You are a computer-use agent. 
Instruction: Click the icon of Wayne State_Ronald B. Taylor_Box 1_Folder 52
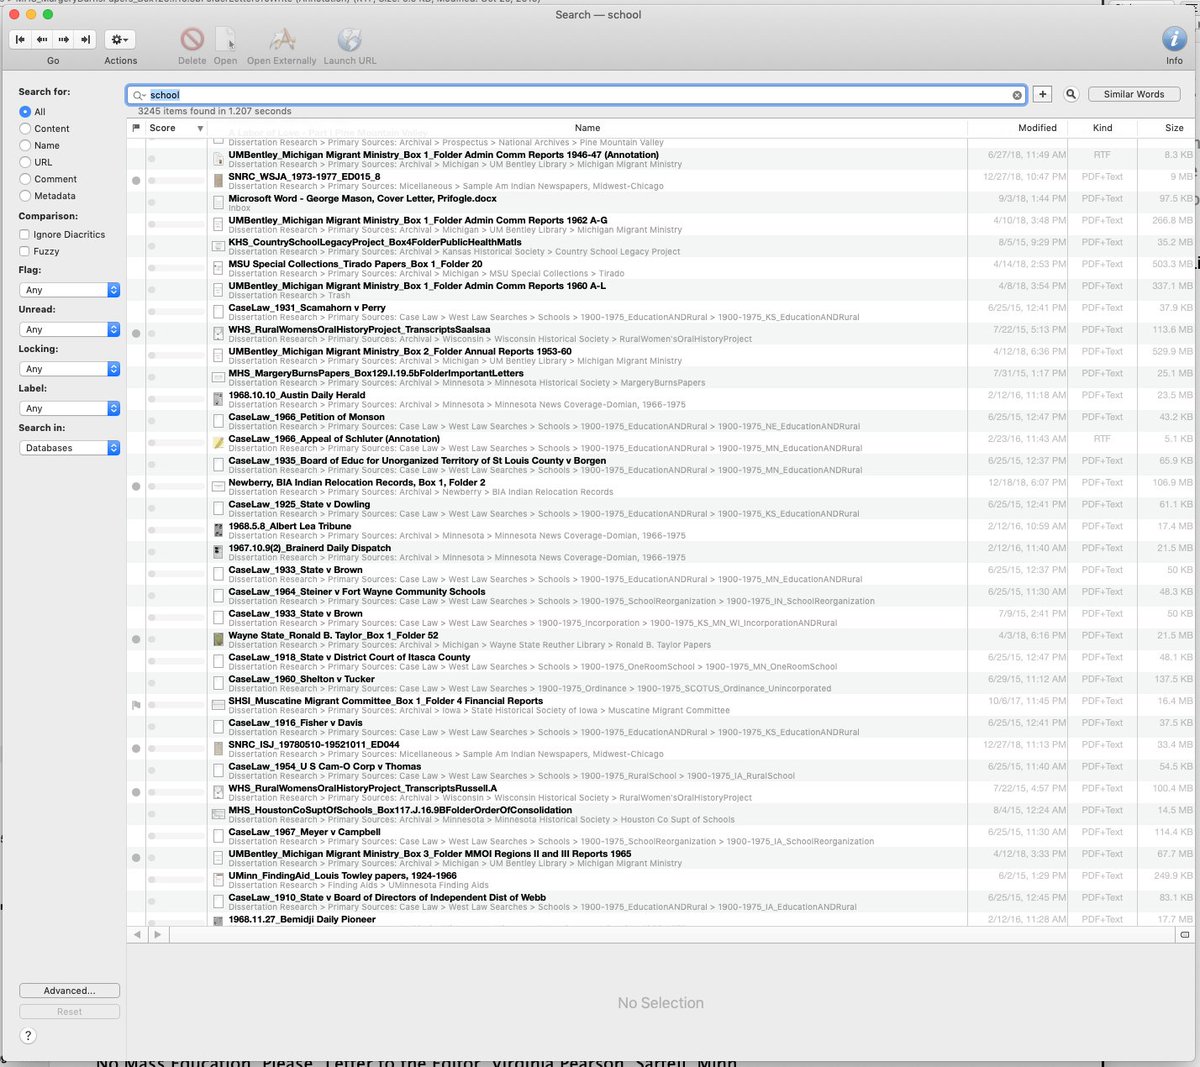tap(218, 639)
